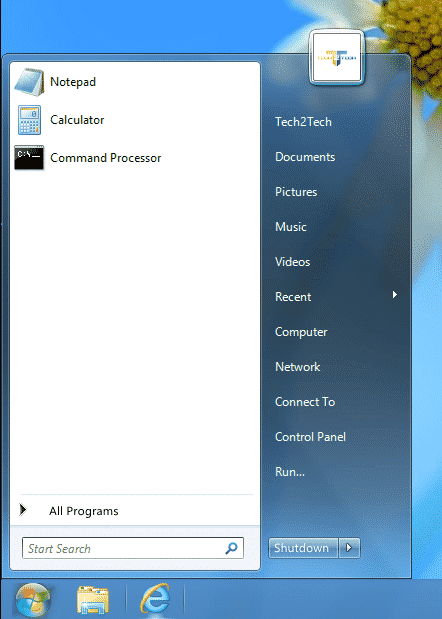Viewport: 442px width, 619px height.
Task: Select Connect To in the menu
Action: [305, 402]
